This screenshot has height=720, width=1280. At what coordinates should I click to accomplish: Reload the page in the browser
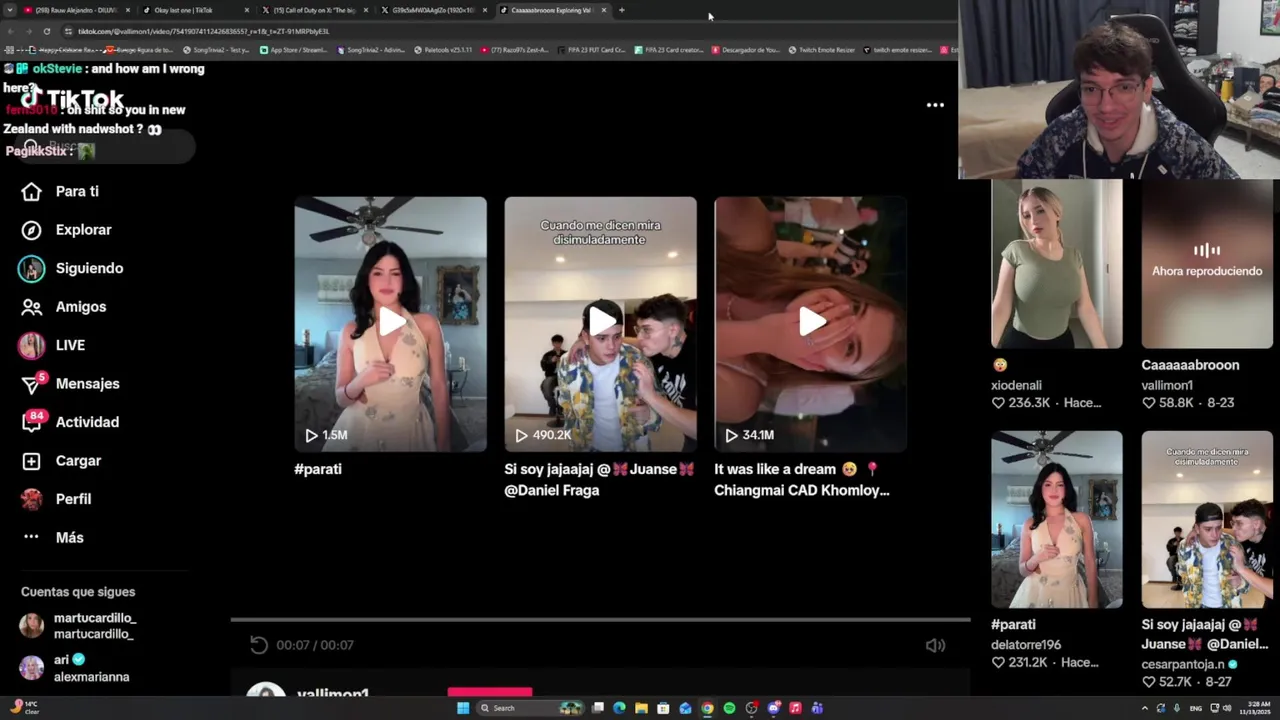point(46,31)
